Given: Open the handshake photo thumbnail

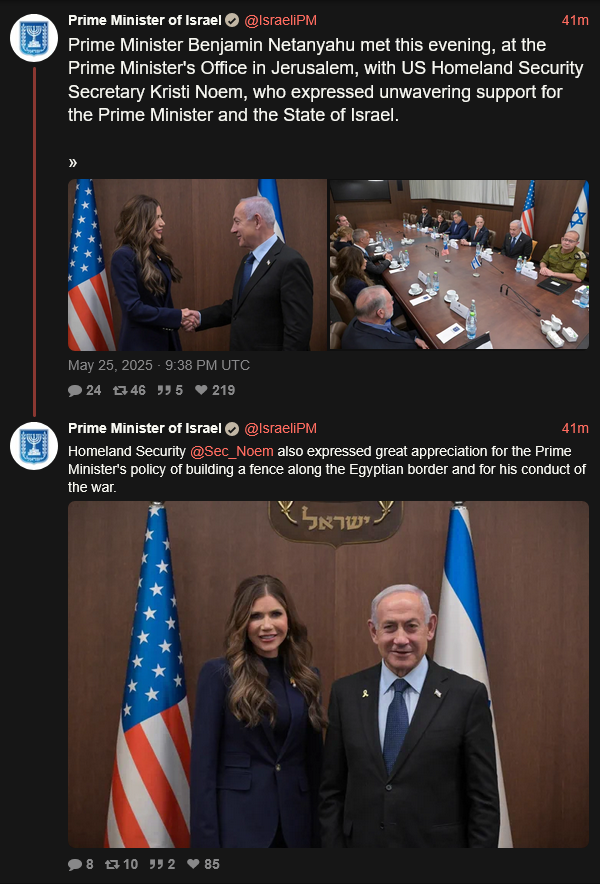Looking at the screenshot, I should tap(197, 265).
